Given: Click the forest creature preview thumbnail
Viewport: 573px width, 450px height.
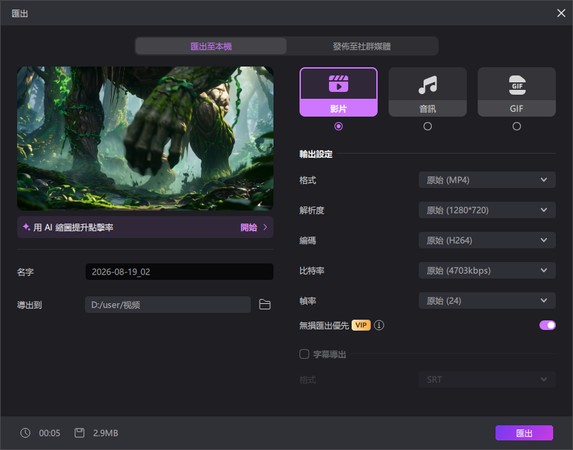Looking at the screenshot, I should [x=145, y=138].
